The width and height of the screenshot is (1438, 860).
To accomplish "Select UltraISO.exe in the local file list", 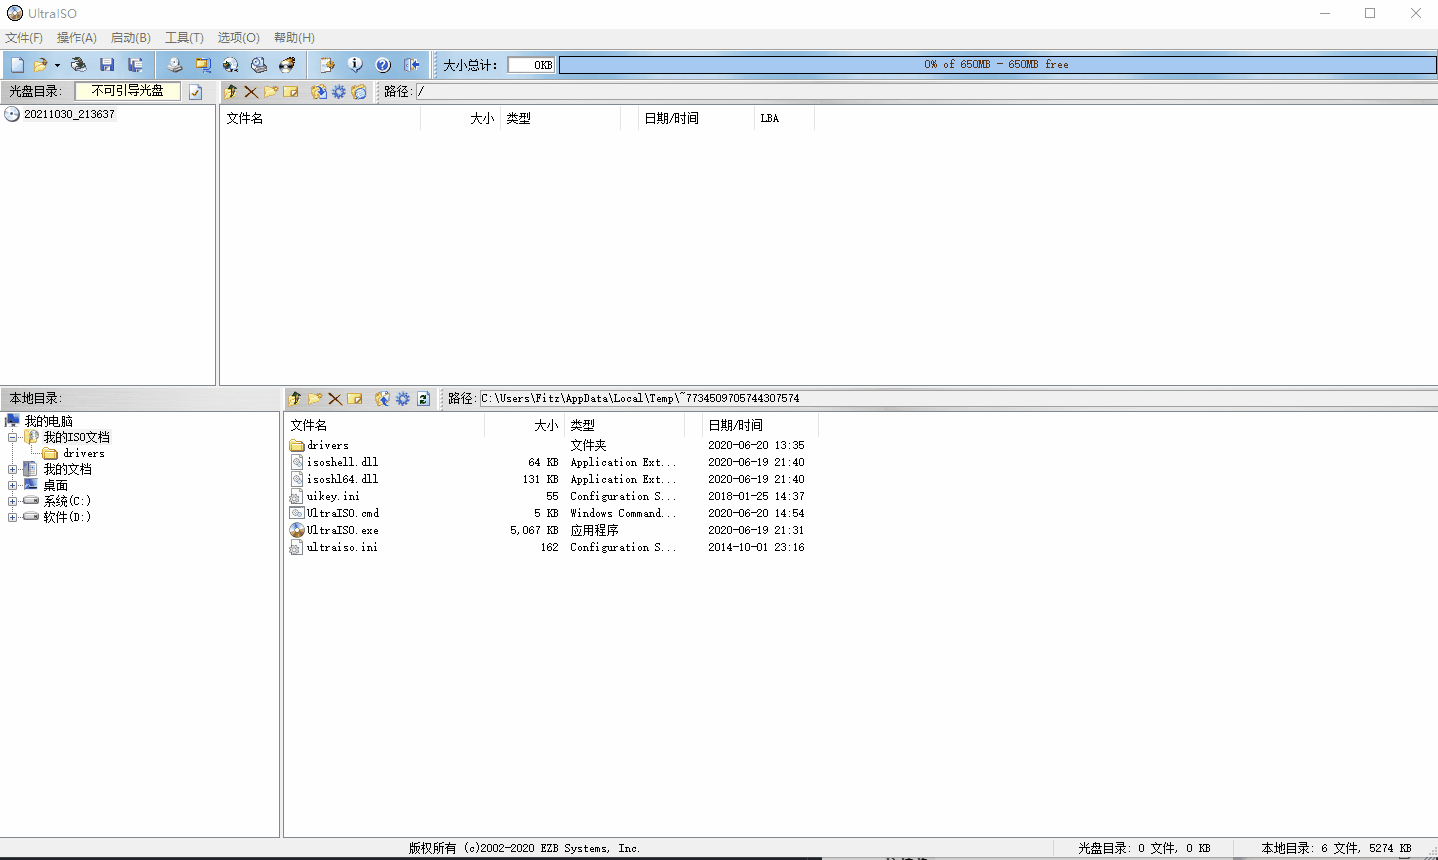I will pyautogui.click(x=342, y=530).
